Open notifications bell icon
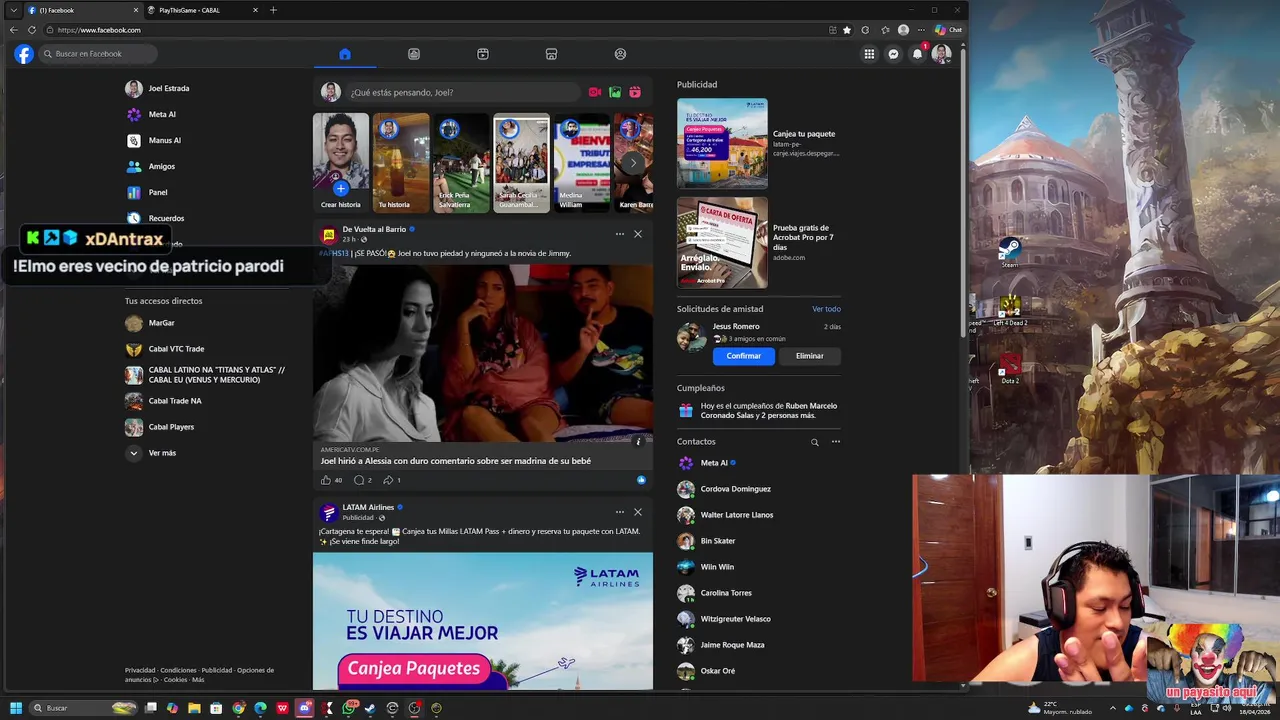Screen dimensions: 1280x720 (x=917, y=54)
